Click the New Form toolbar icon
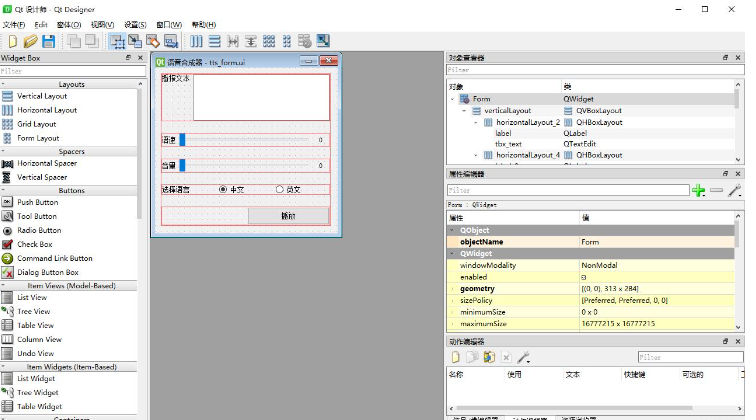756x420 pixels. click(13, 41)
